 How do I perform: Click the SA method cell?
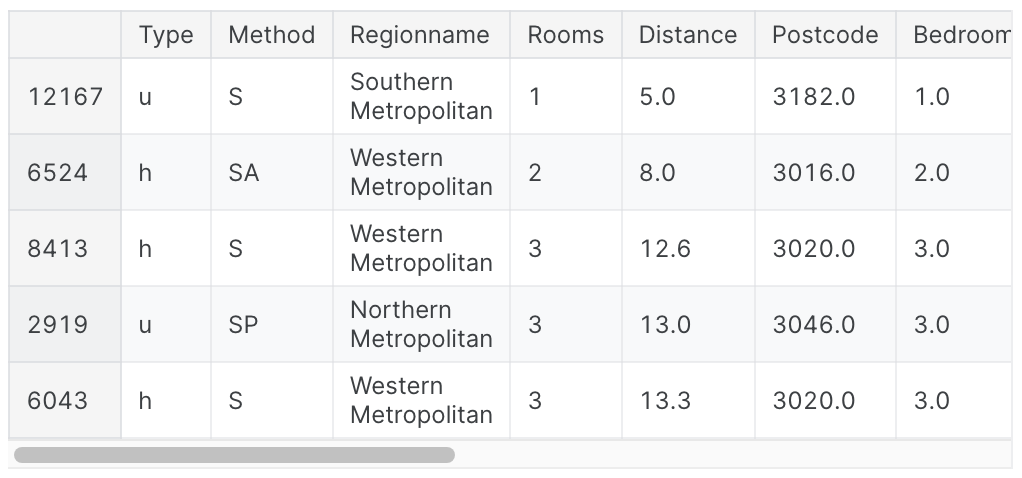(x=271, y=173)
